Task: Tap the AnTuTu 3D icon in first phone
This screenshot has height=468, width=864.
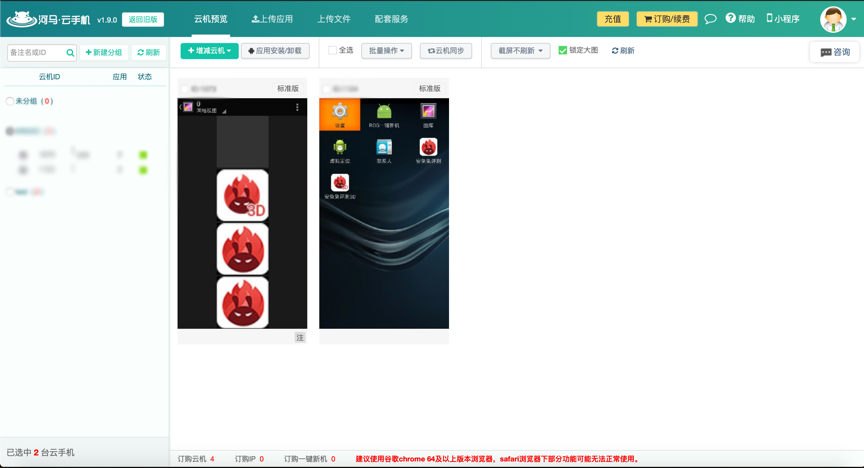Action: [242, 195]
